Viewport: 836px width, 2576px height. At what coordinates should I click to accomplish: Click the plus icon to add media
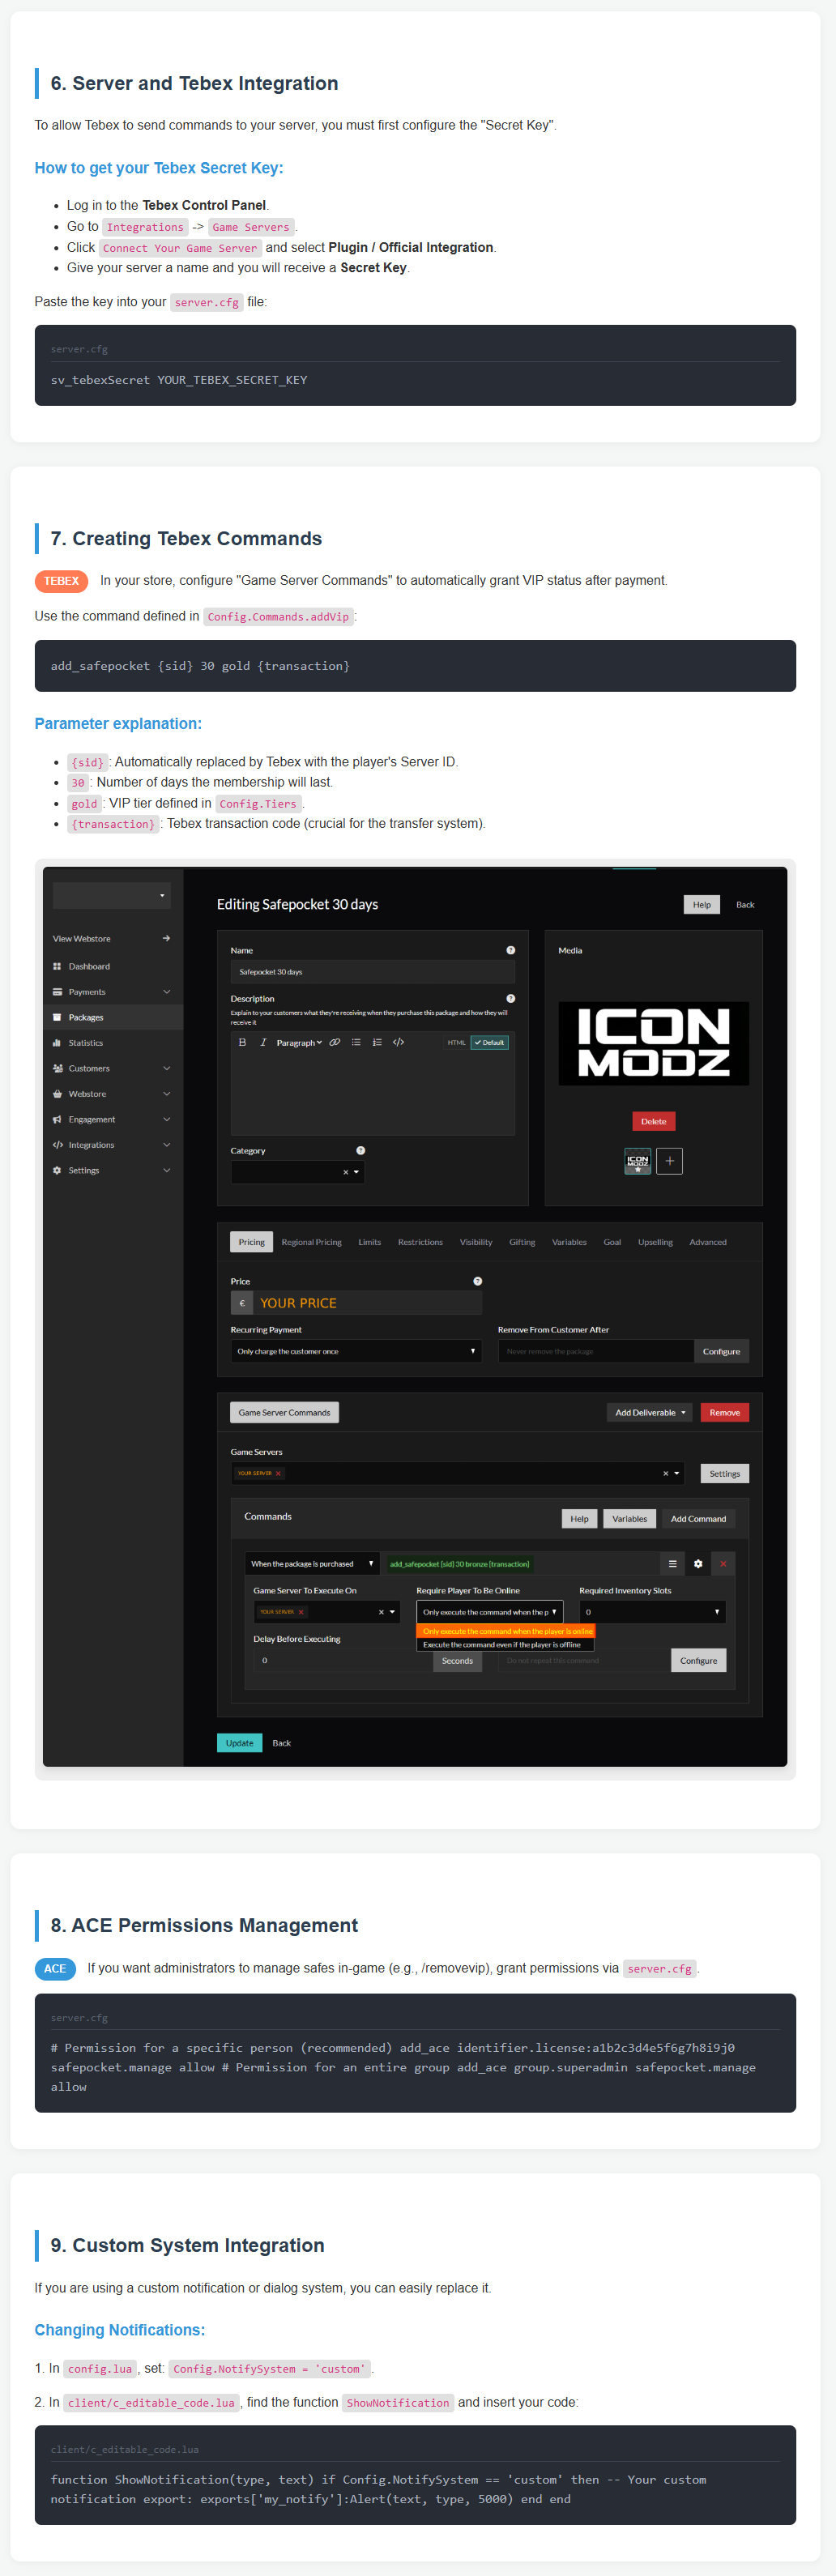pyautogui.click(x=669, y=1161)
